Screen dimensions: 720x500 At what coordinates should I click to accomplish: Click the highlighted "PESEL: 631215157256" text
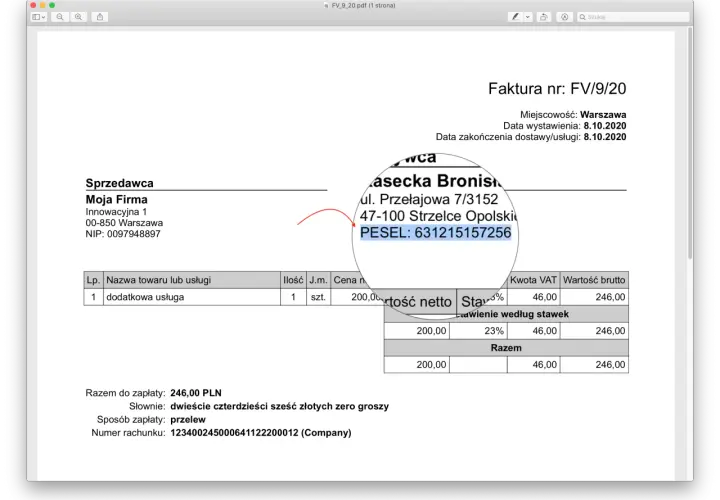click(435, 233)
